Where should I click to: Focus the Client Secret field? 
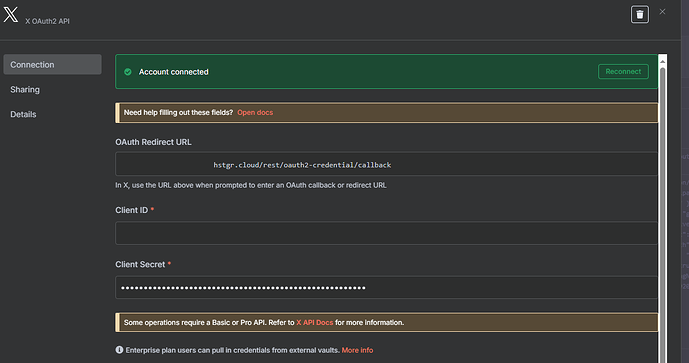386,287
